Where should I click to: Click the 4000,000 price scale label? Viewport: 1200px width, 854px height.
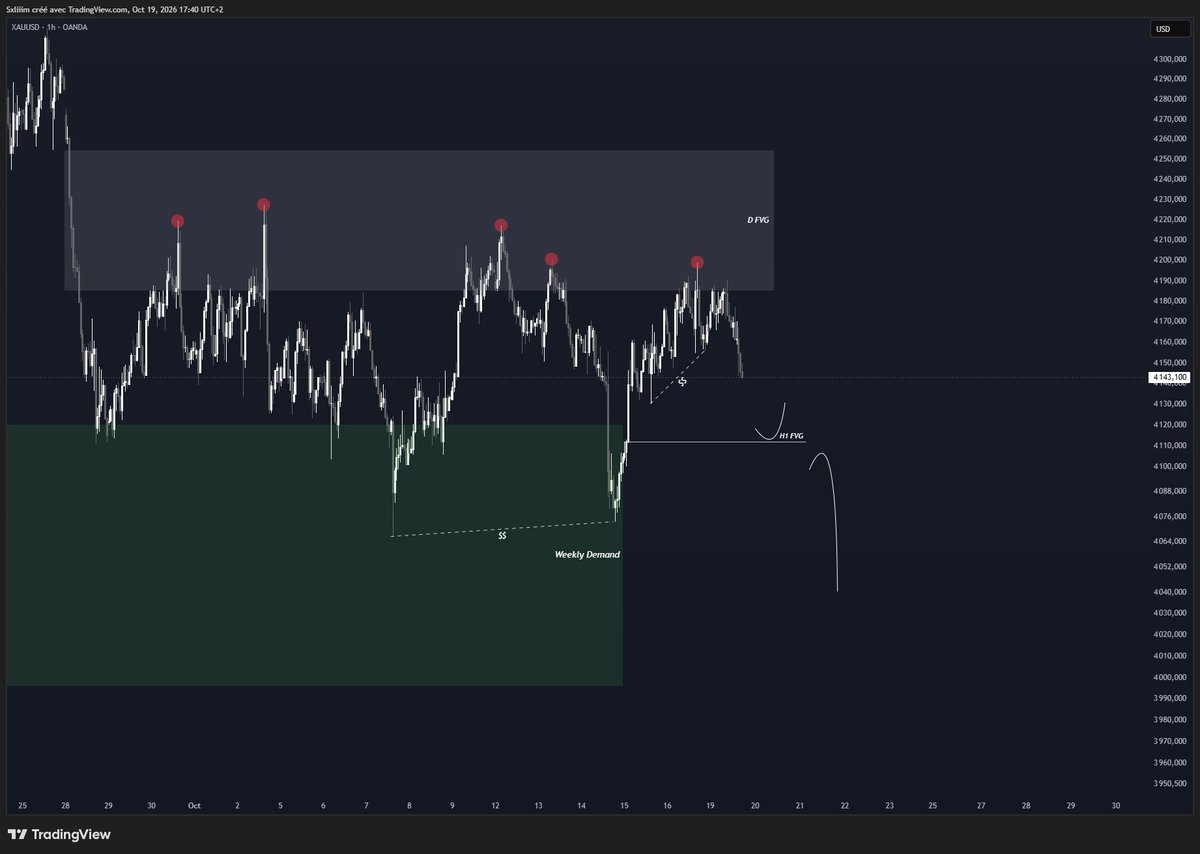(1170, 677)
